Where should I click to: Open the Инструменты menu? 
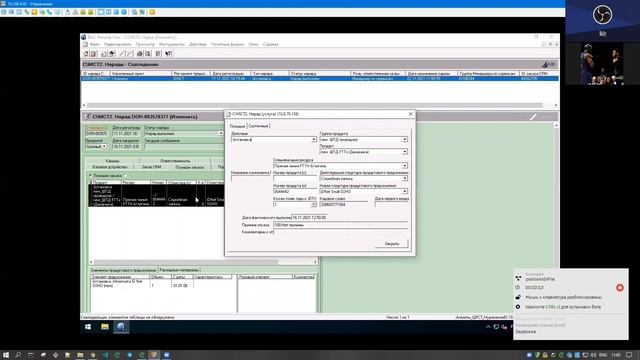click(172, 44)
